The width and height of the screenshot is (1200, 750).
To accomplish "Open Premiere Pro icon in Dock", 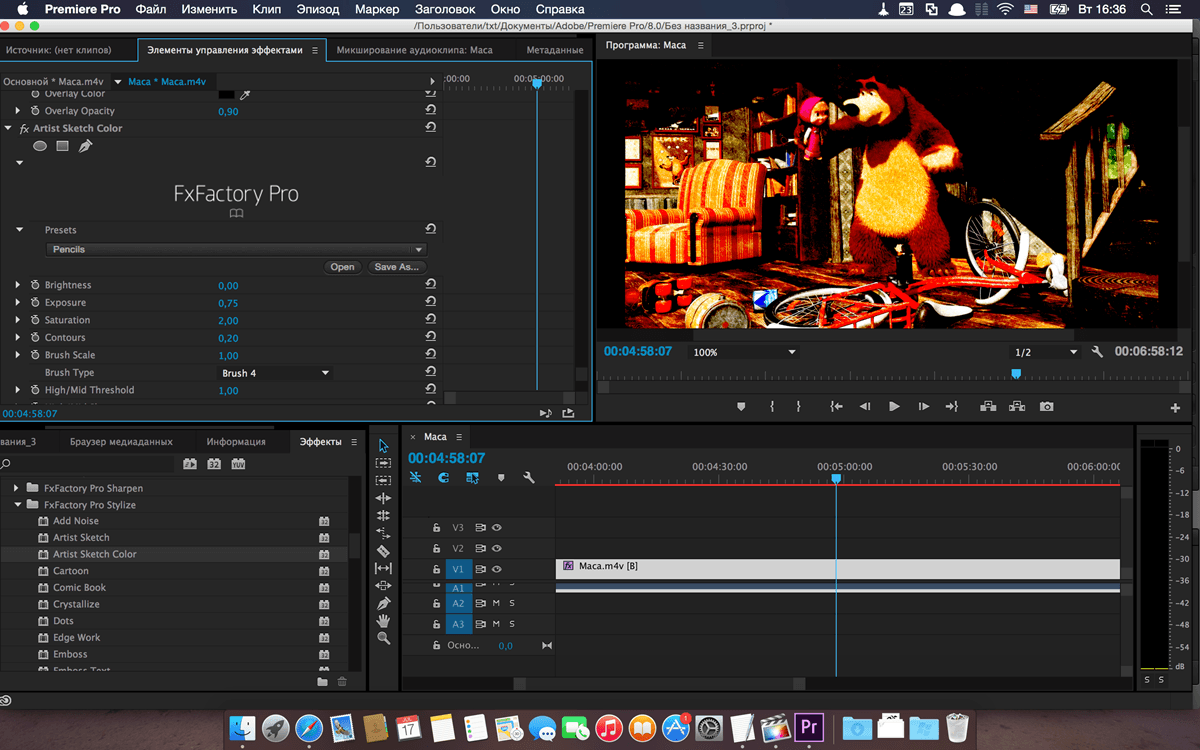I will 807,727.
